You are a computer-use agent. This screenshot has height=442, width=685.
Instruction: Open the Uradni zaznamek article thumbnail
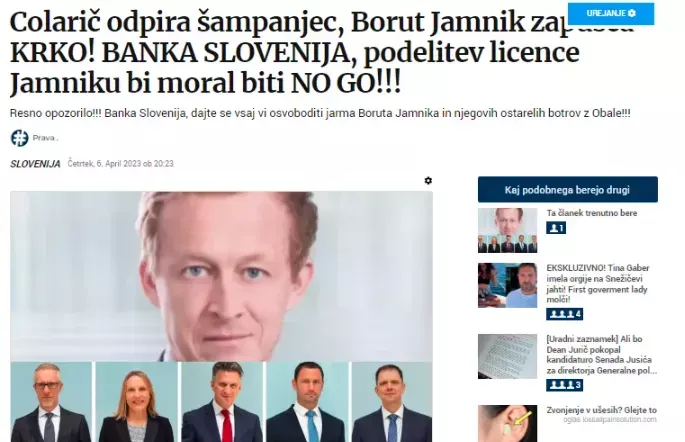click(x=507, y=356)
